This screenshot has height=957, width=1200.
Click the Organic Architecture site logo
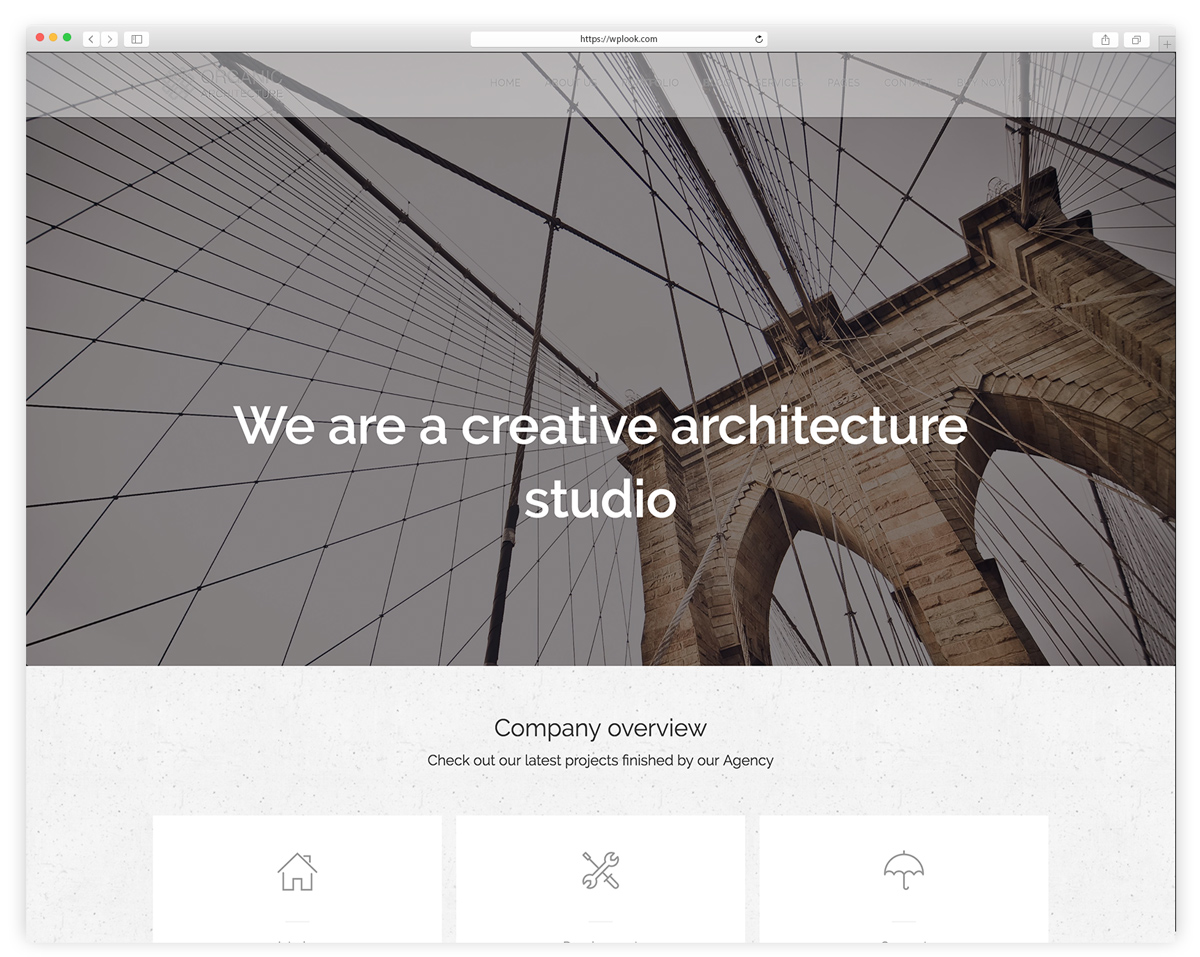pos(241,84)
